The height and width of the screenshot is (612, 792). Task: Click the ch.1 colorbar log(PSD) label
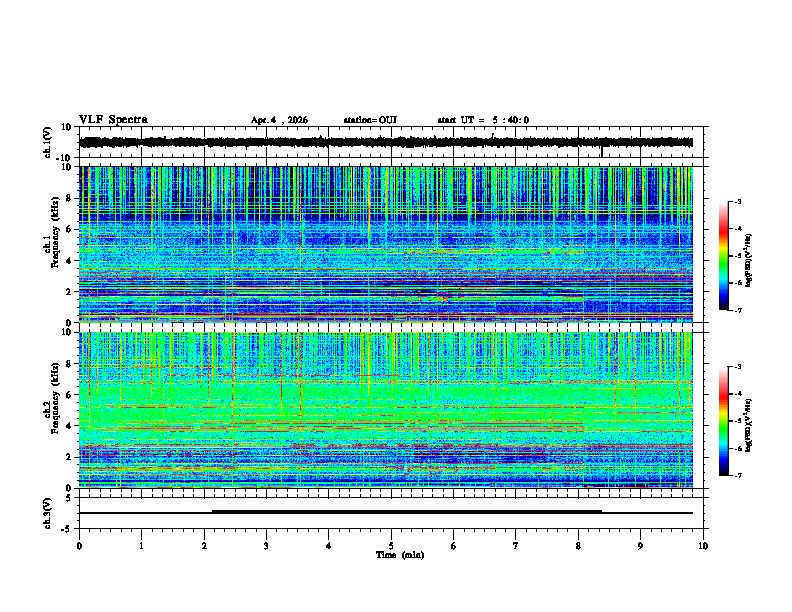tap(749, 260)
